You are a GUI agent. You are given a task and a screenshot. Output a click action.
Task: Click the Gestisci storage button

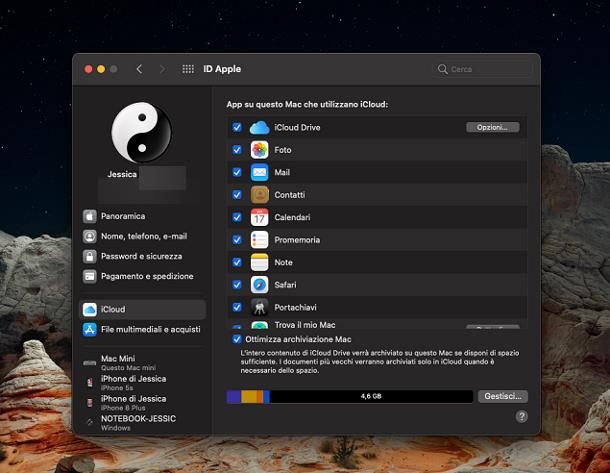pyautogui.click(x=503, y=396)
